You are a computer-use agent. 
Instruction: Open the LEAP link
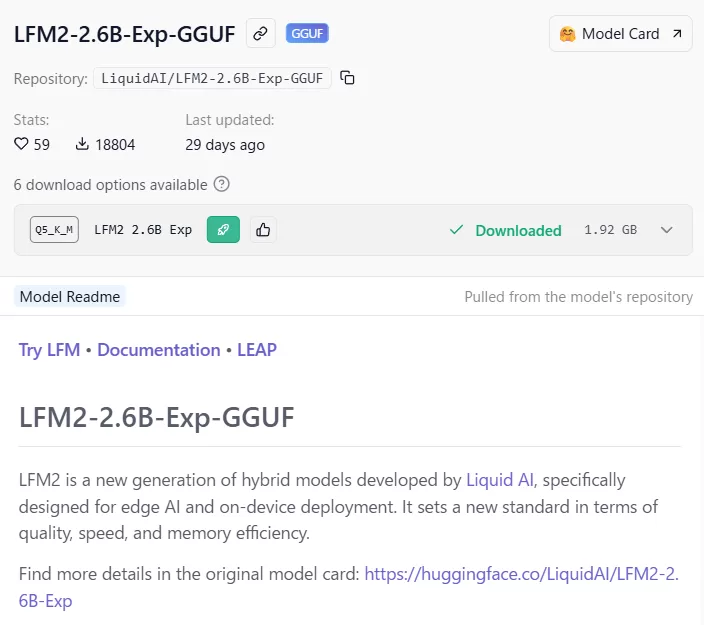[x=257, y=350]
